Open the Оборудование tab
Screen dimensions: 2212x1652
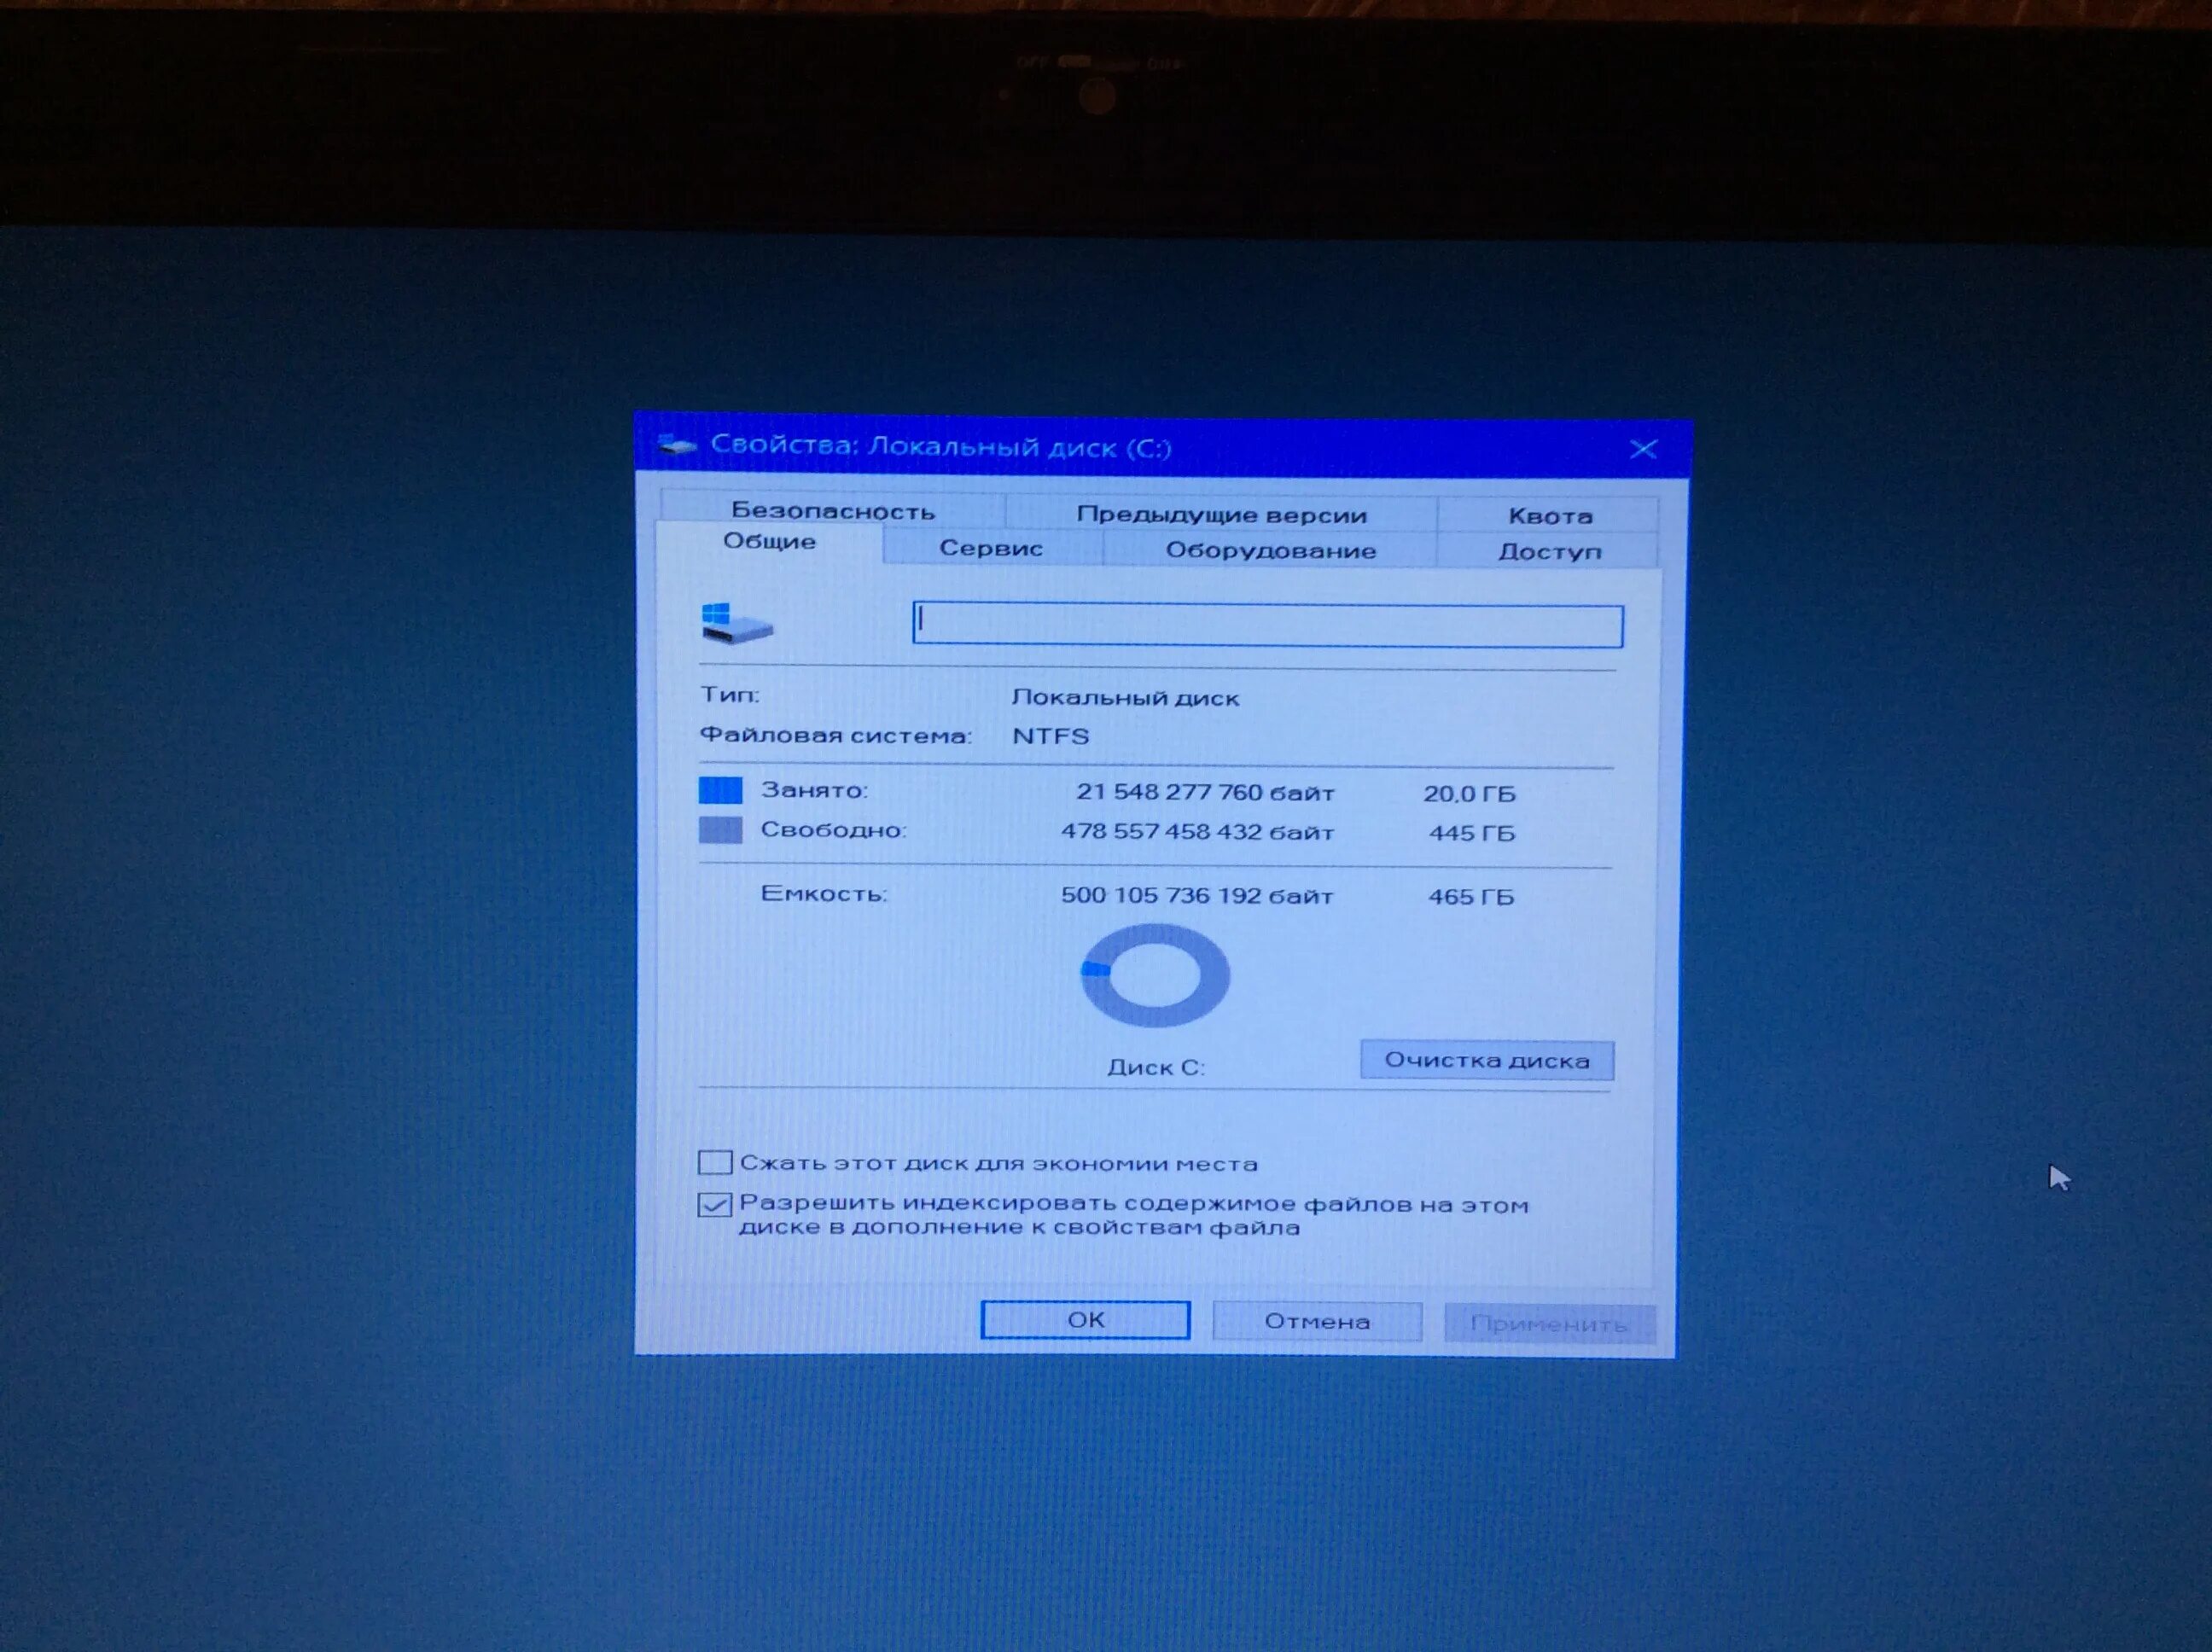click(x=1270, y=550)
